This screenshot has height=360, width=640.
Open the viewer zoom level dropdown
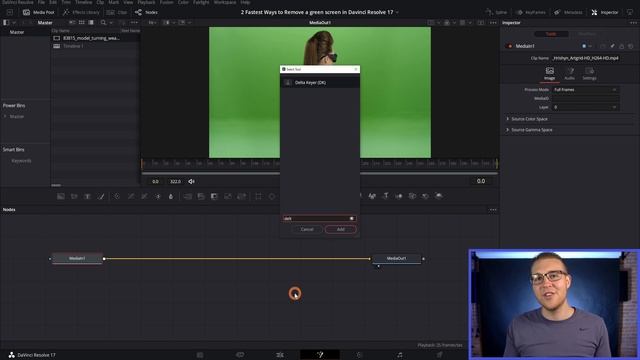click(x=153, y=22)
